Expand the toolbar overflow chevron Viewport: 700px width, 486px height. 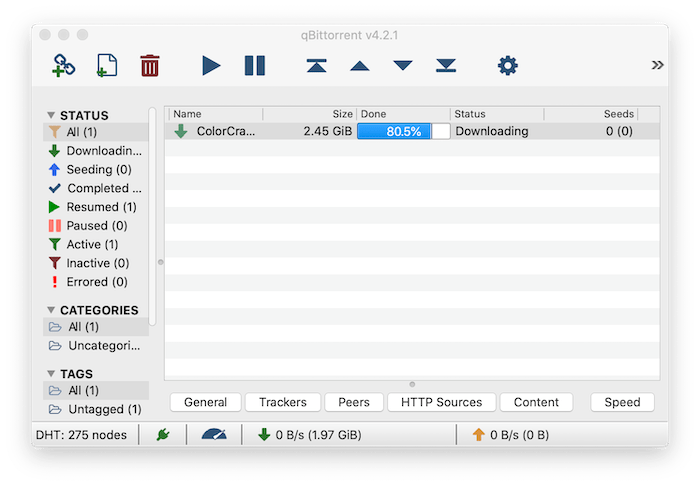(x=657, y=65)
